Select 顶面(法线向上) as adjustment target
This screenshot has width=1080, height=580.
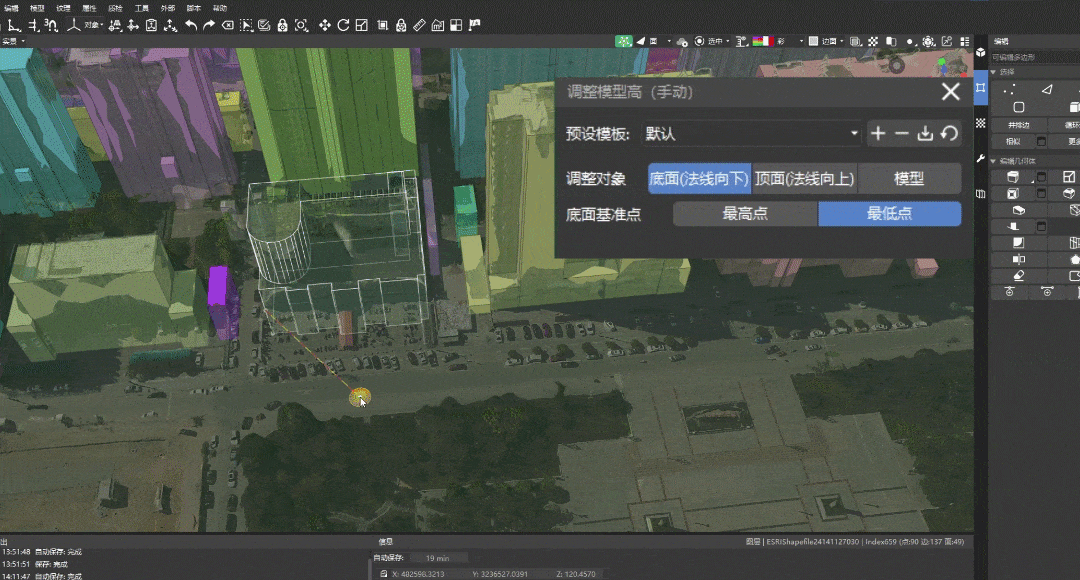click(804, 179)
